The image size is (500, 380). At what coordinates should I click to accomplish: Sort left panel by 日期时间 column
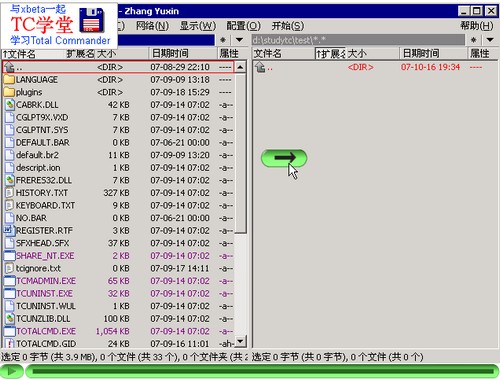[x=183, y=54]
